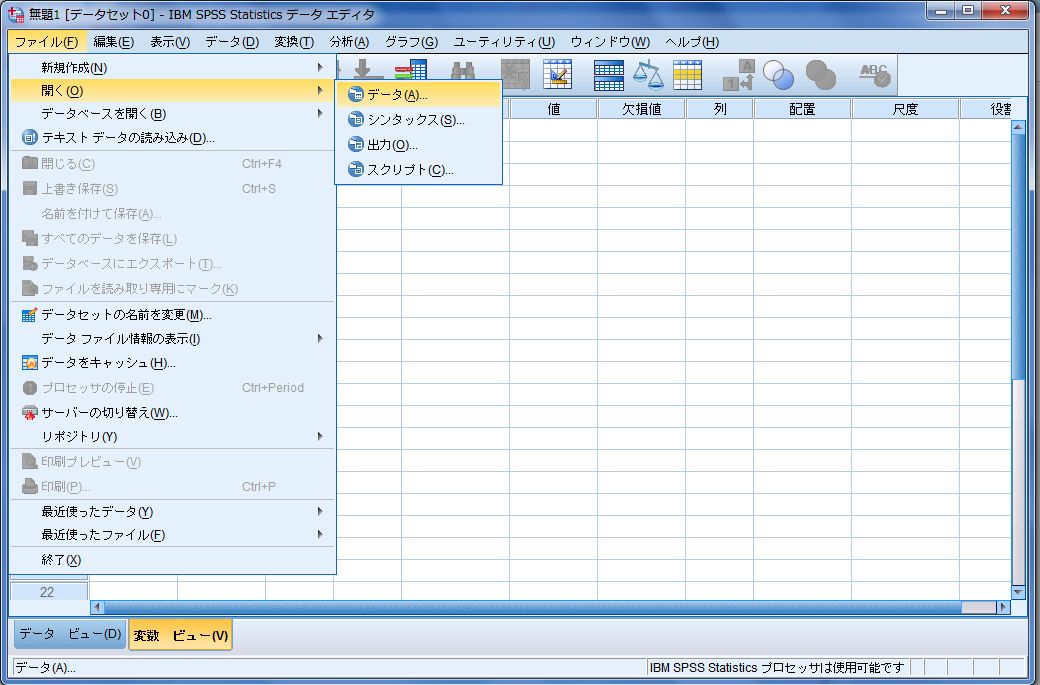Open the 編集(E) menu
The height and width of the screenshot is (685, 1040).
tap(113, 42)
